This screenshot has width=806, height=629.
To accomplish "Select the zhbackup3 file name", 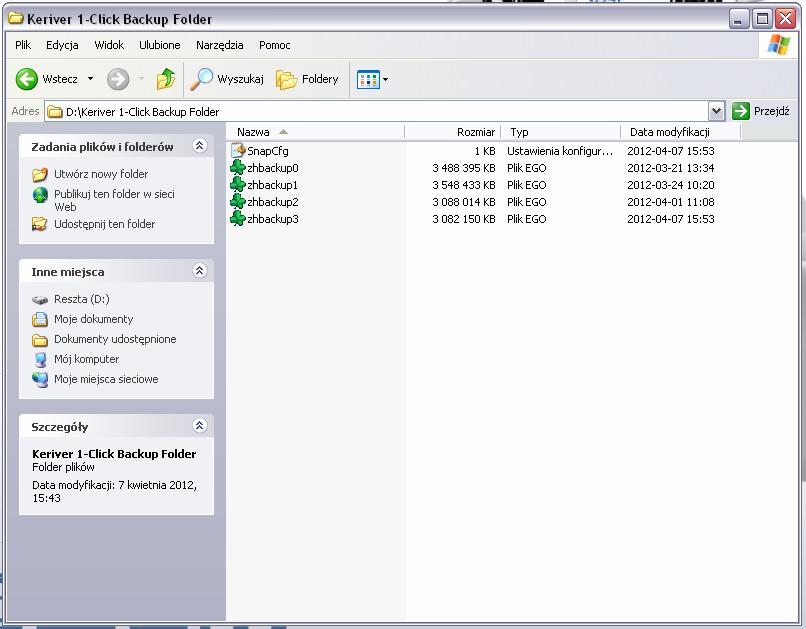I will pos(273,219).
